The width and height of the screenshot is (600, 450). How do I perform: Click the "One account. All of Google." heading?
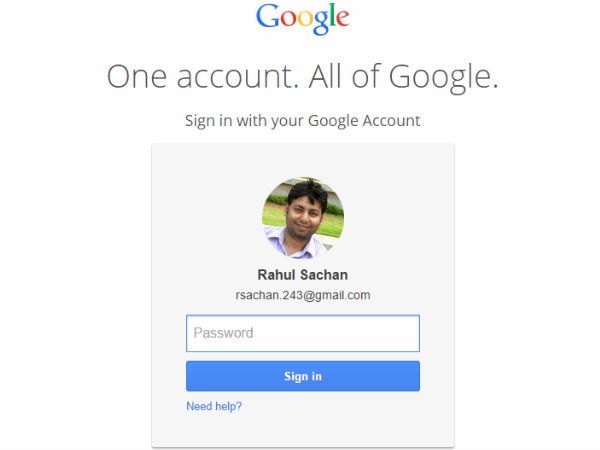click(x=303, y=77)
